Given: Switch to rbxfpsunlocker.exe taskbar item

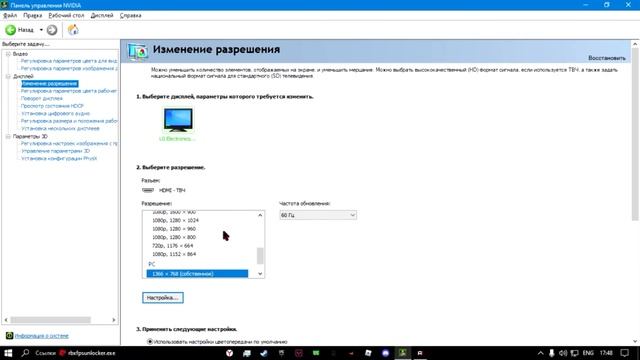Looking at the screenshot, I should click(x=87, y=353).
